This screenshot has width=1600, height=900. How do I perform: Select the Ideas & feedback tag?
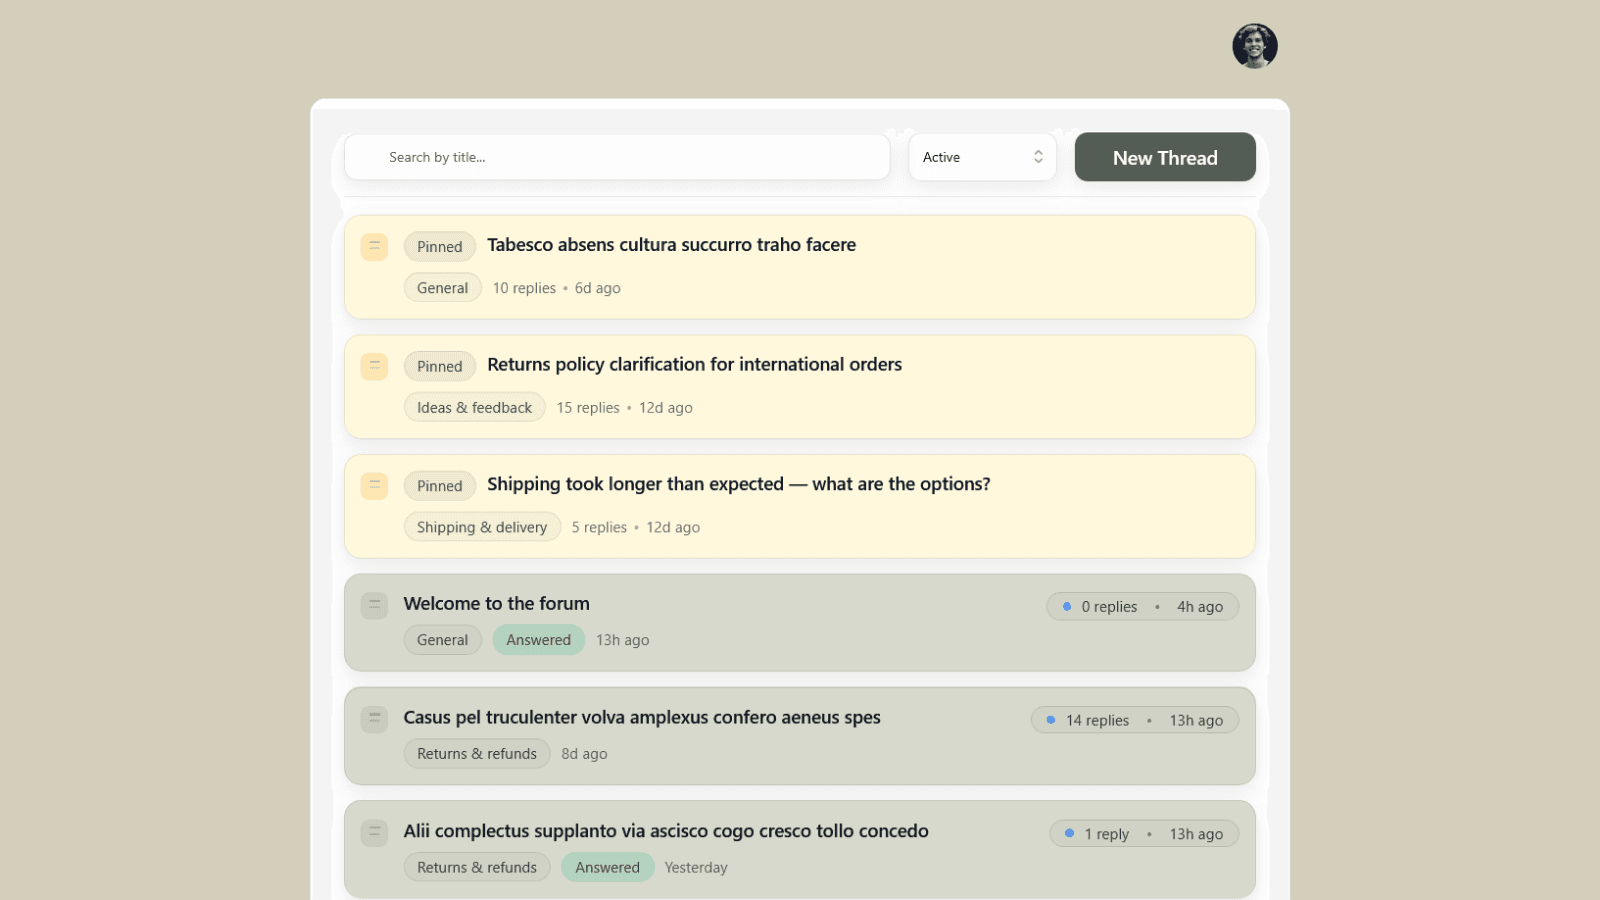pyautogui.click(x=474, y=408)
